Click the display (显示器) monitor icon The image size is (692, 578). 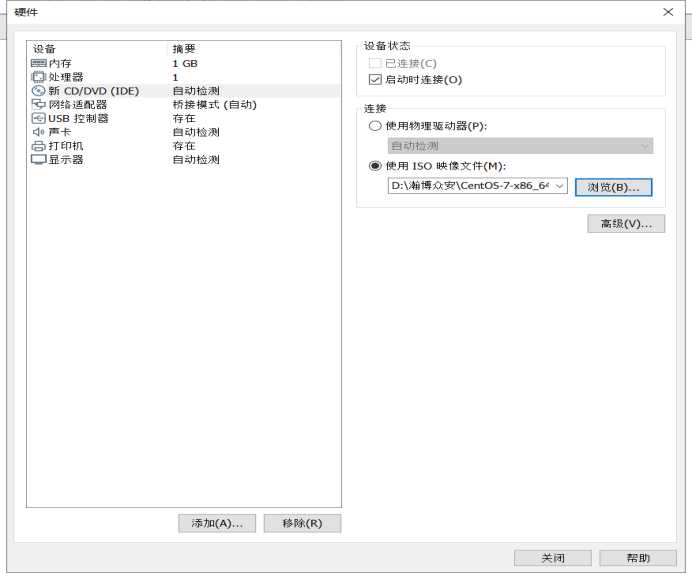click(39, 160)
